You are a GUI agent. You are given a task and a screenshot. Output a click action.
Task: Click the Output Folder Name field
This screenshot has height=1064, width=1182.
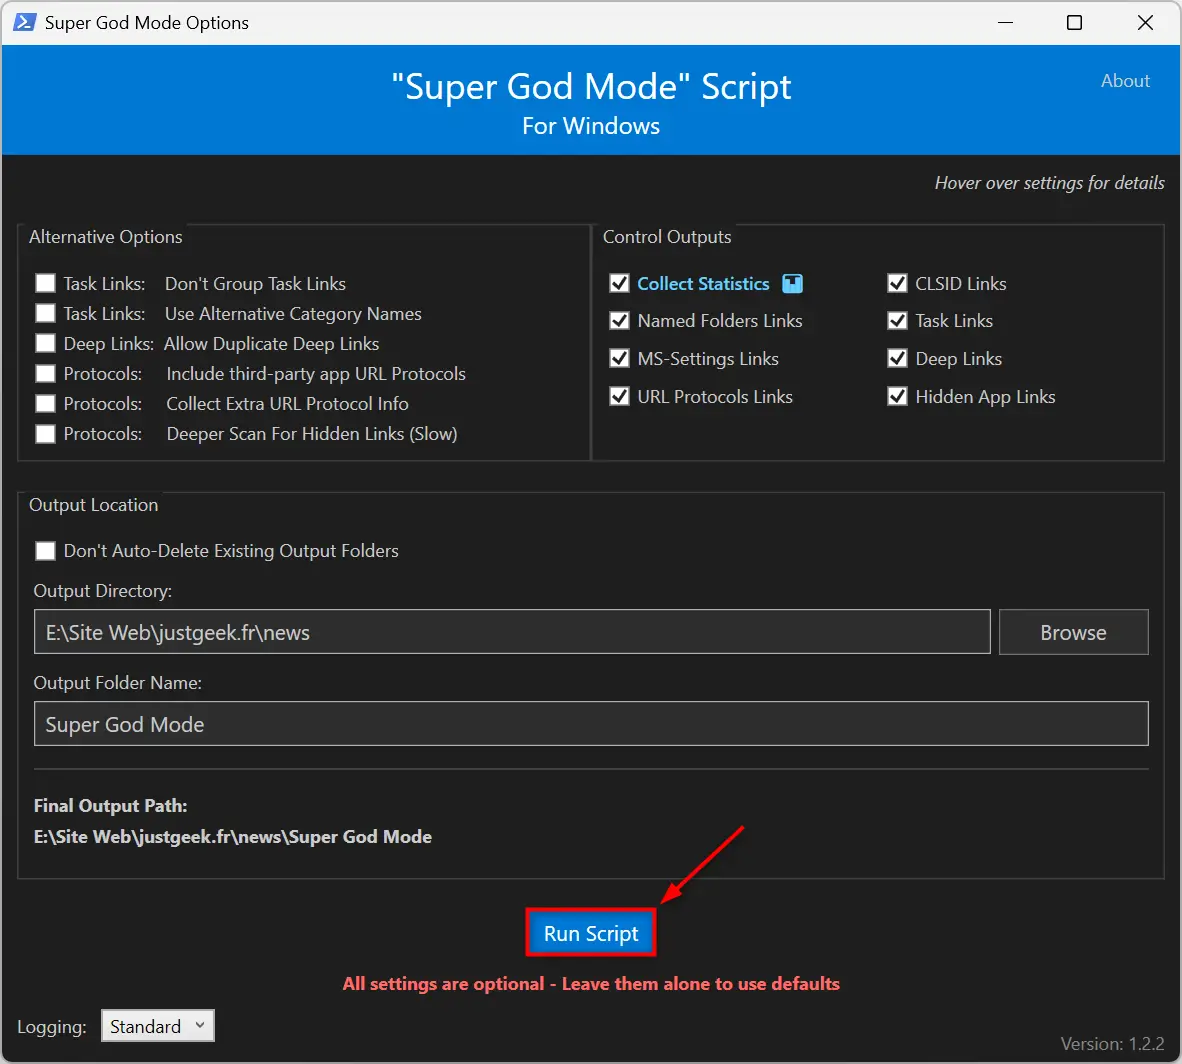[x=591, y=725]
